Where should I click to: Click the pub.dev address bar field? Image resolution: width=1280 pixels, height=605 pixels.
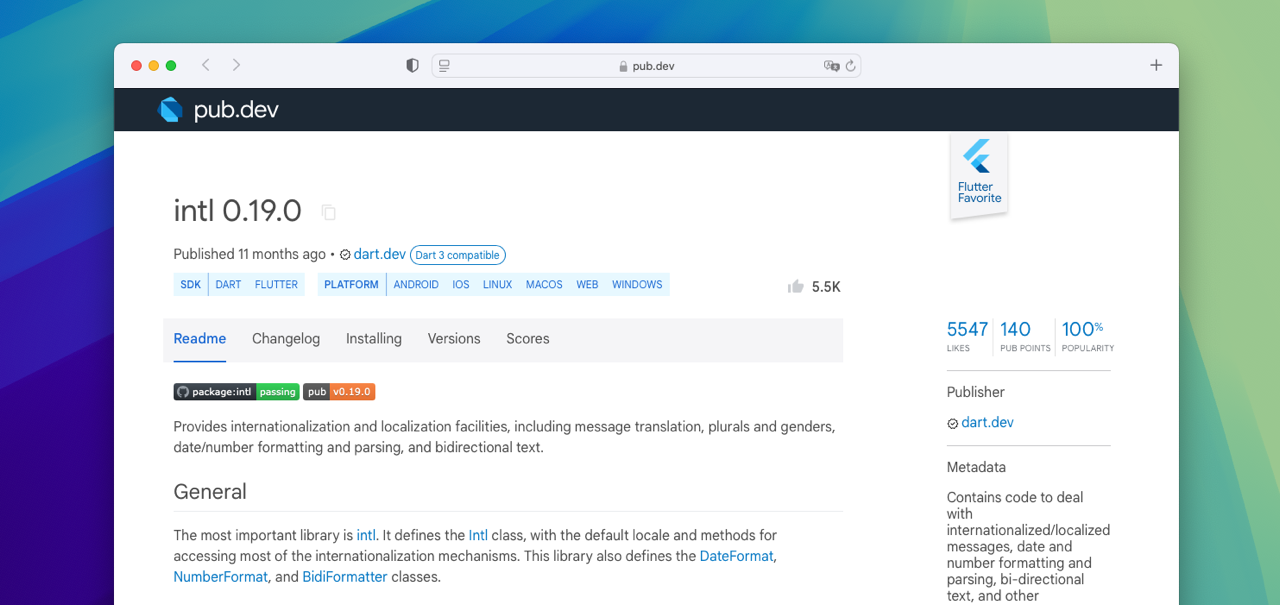[646, 66]
